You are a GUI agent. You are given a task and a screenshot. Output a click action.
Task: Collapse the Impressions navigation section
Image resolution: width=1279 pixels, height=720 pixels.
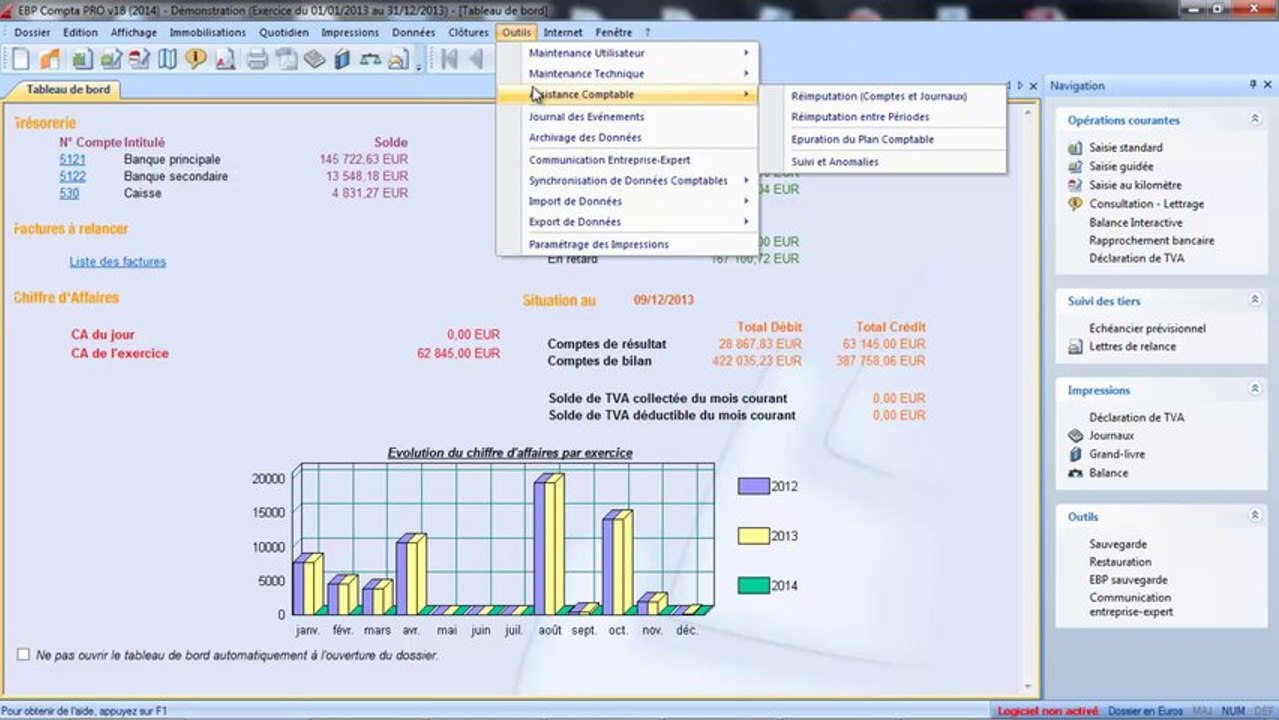point(1254,389)
